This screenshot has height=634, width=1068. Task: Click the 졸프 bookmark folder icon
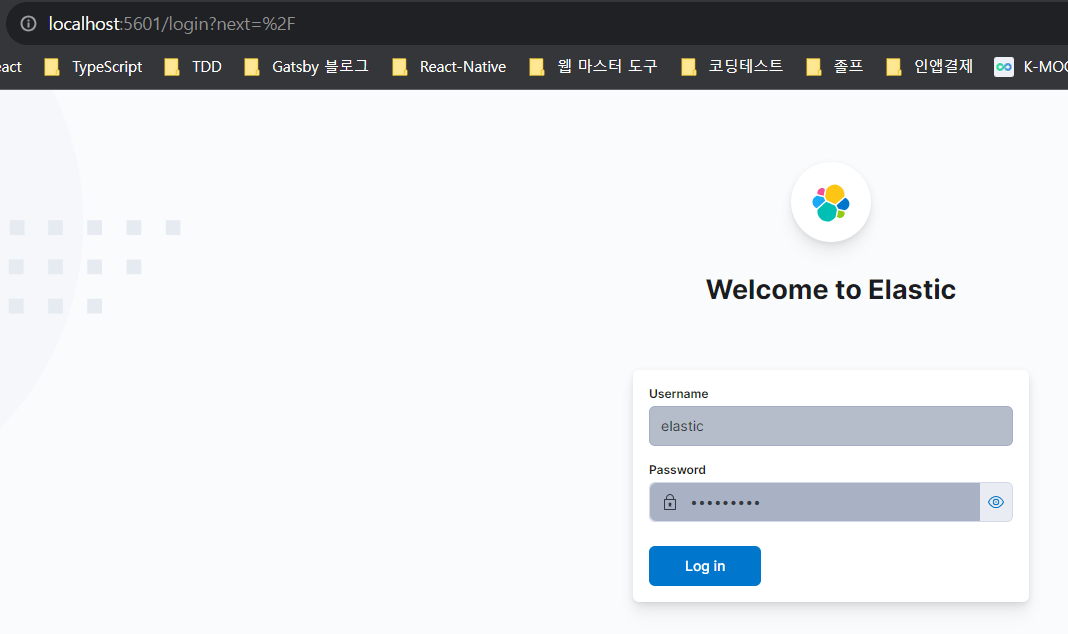815,67
